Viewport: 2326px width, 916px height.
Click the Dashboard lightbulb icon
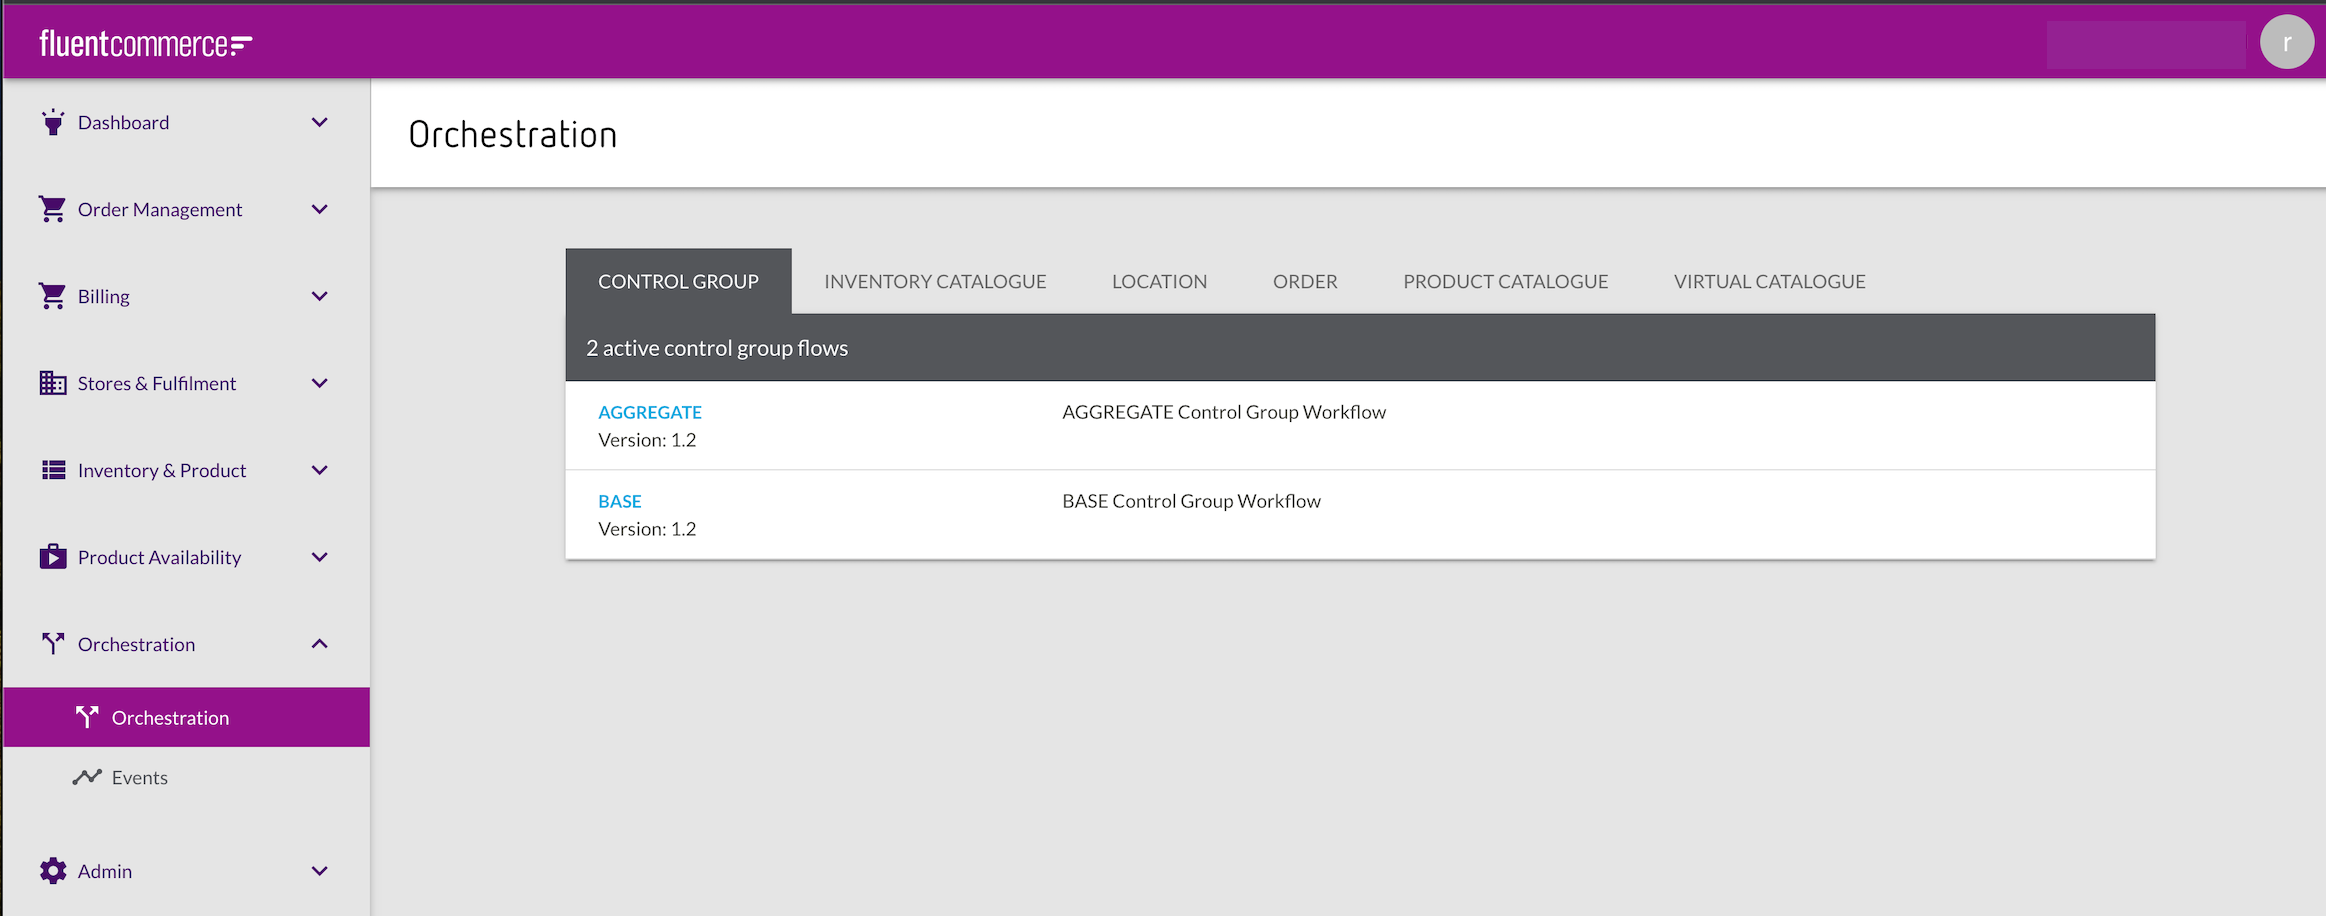click(53, 123)
